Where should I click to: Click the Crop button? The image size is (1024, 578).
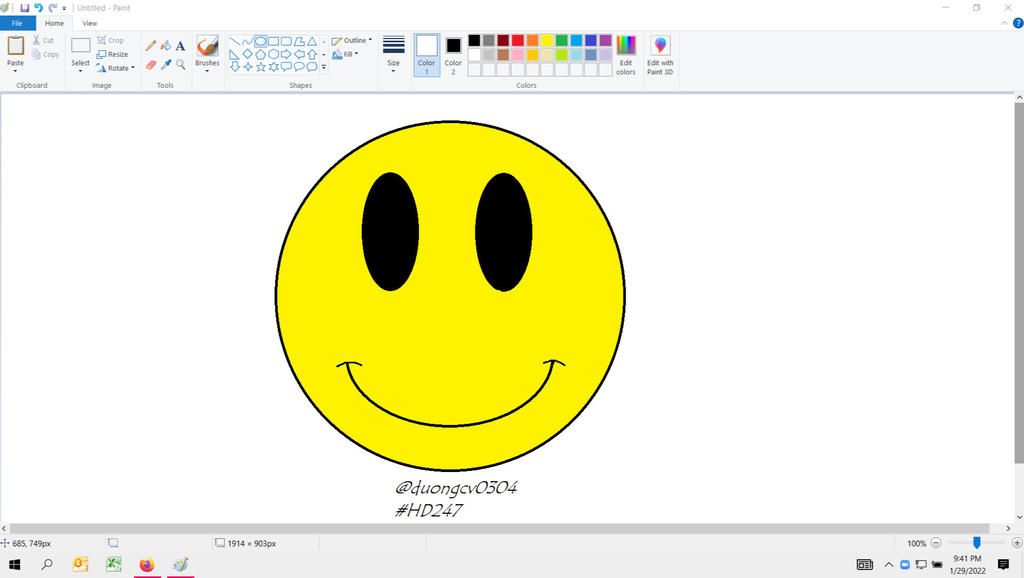(x=110, y=40)
